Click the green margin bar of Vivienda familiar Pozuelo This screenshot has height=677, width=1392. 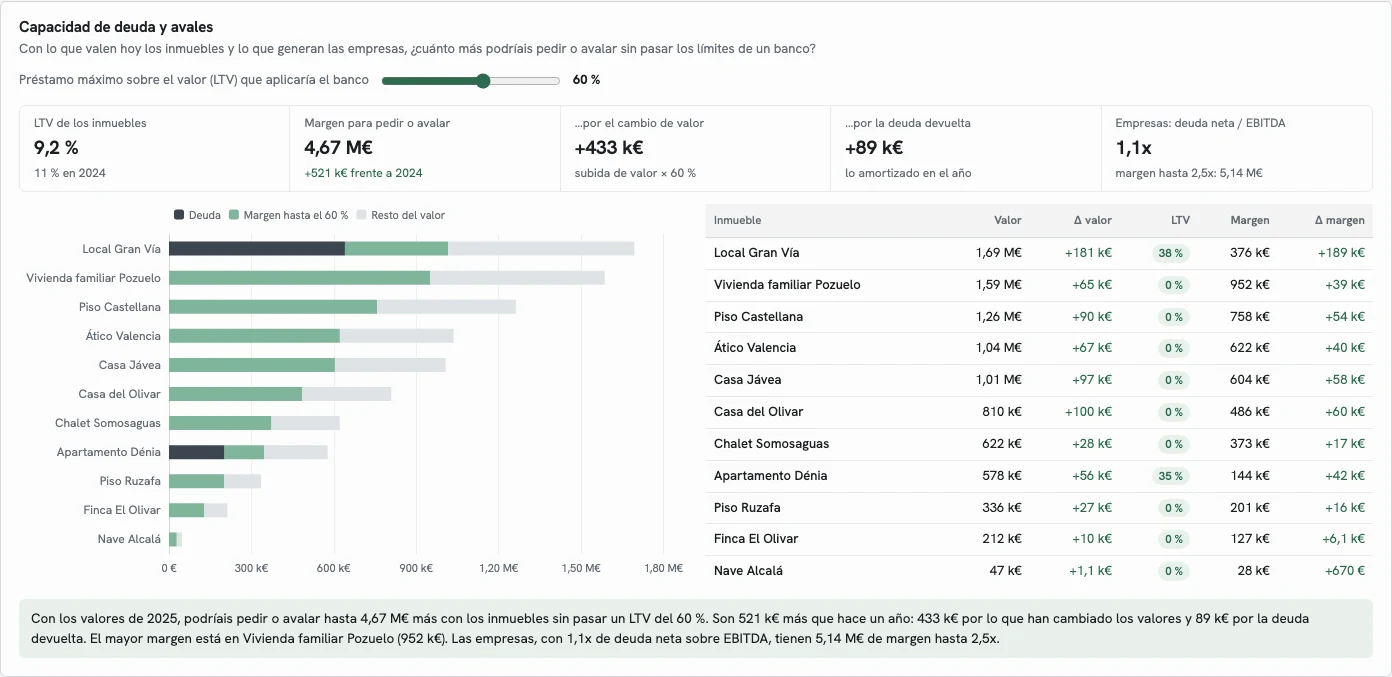[x=299, y=278]
